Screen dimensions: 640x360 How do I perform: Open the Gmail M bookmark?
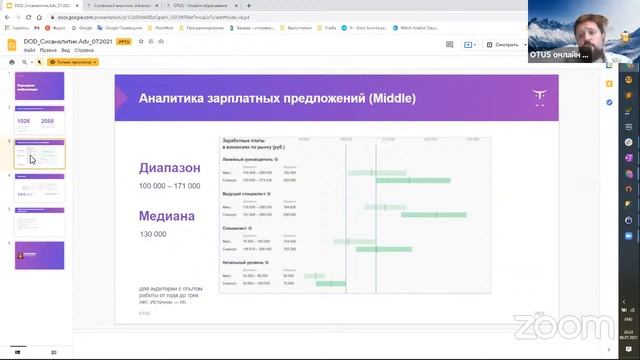click(37, 28)
